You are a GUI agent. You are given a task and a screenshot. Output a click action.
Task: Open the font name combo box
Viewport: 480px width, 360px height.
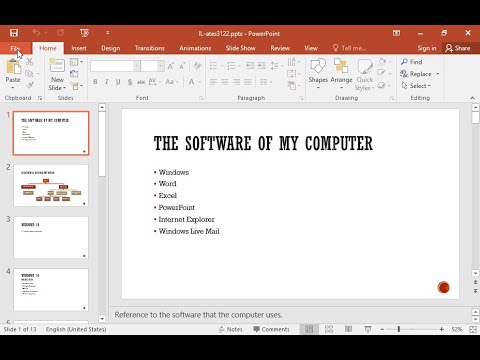point(115,66)
